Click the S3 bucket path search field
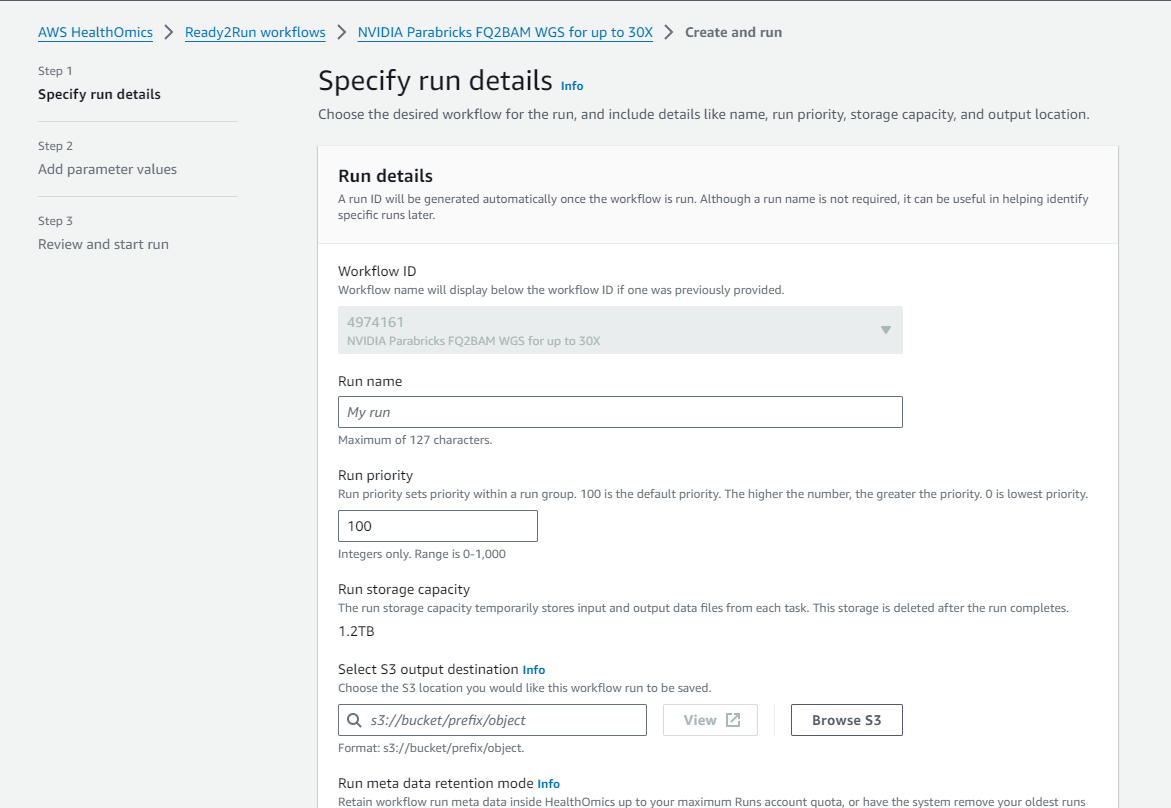Image resolution: width=1171 pixels, height=808 pixels. [x=505, y=720]
